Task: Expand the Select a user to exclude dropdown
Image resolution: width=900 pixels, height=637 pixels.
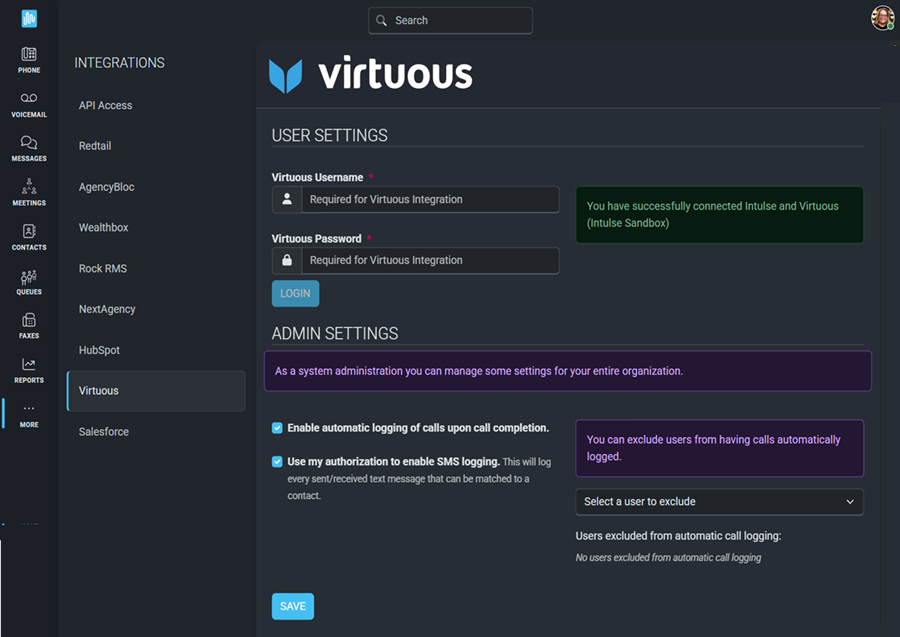Action: (x=719, y=502)
